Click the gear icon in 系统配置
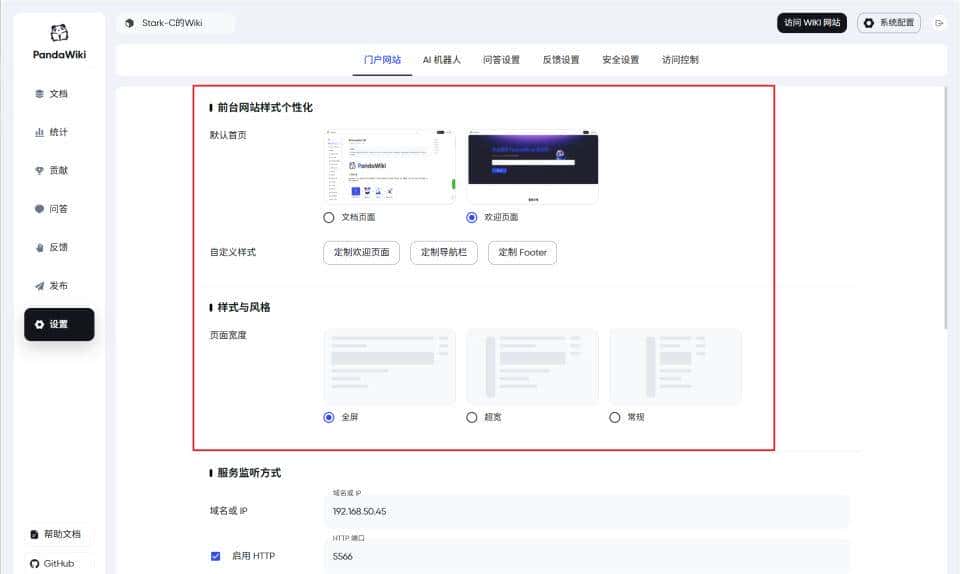Screen dimensions: 960x574 [x=869, y=23]
